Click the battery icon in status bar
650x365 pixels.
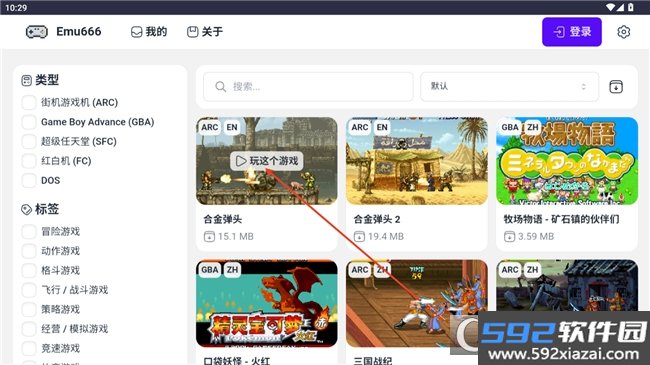coord(631,7)
